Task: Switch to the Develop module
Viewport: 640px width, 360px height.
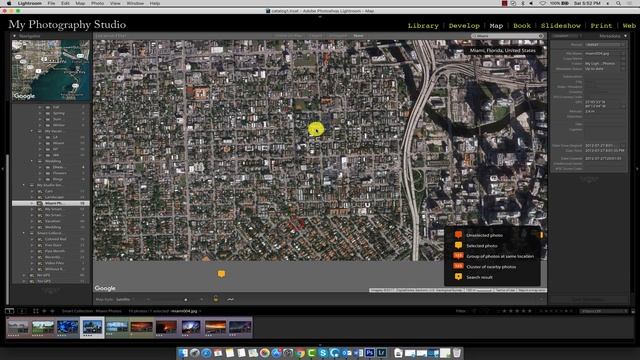Action: 464,25
